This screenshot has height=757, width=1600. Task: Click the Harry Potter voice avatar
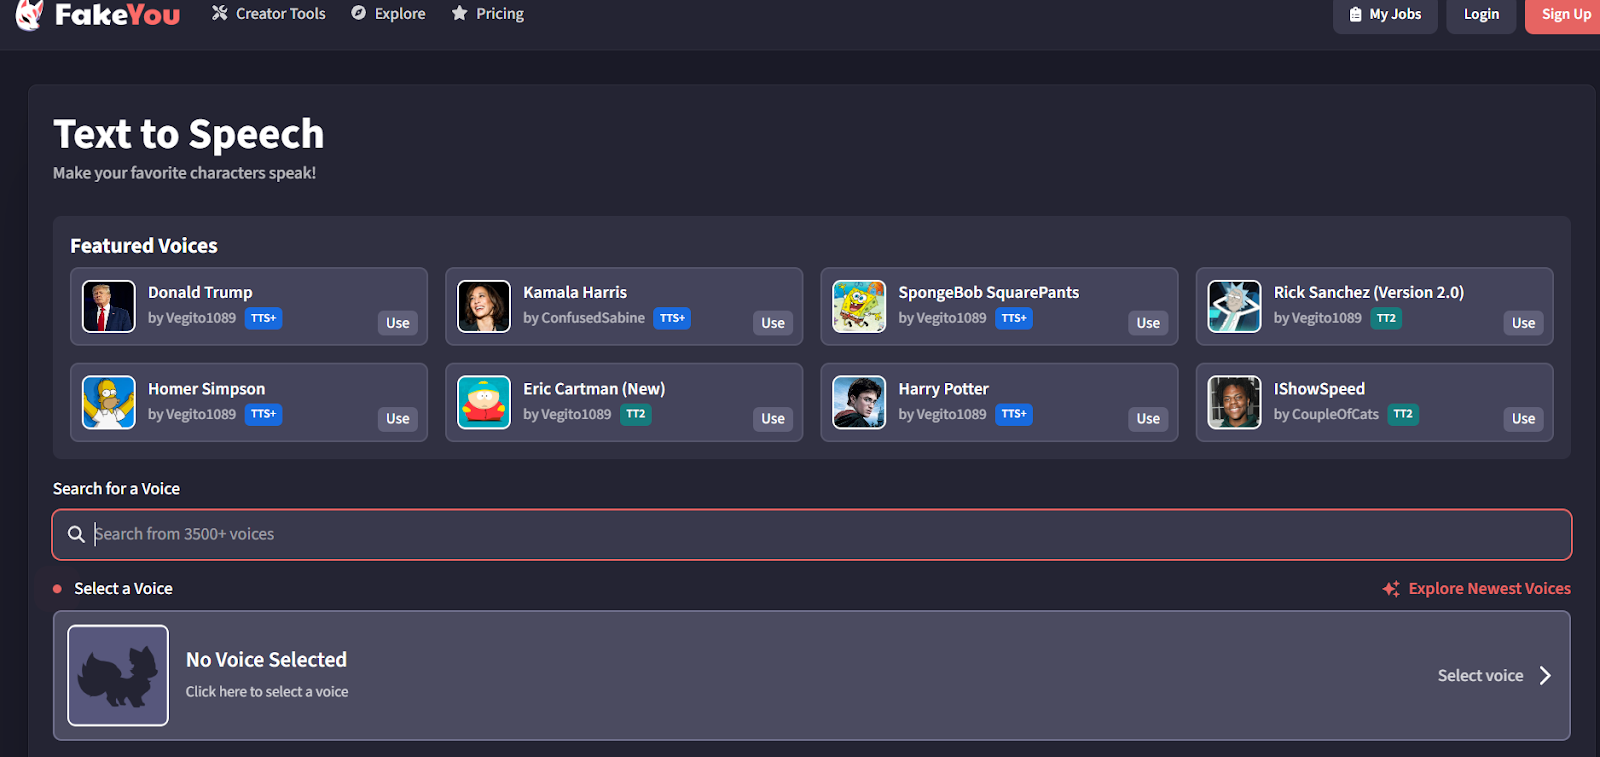coord(859,402)
